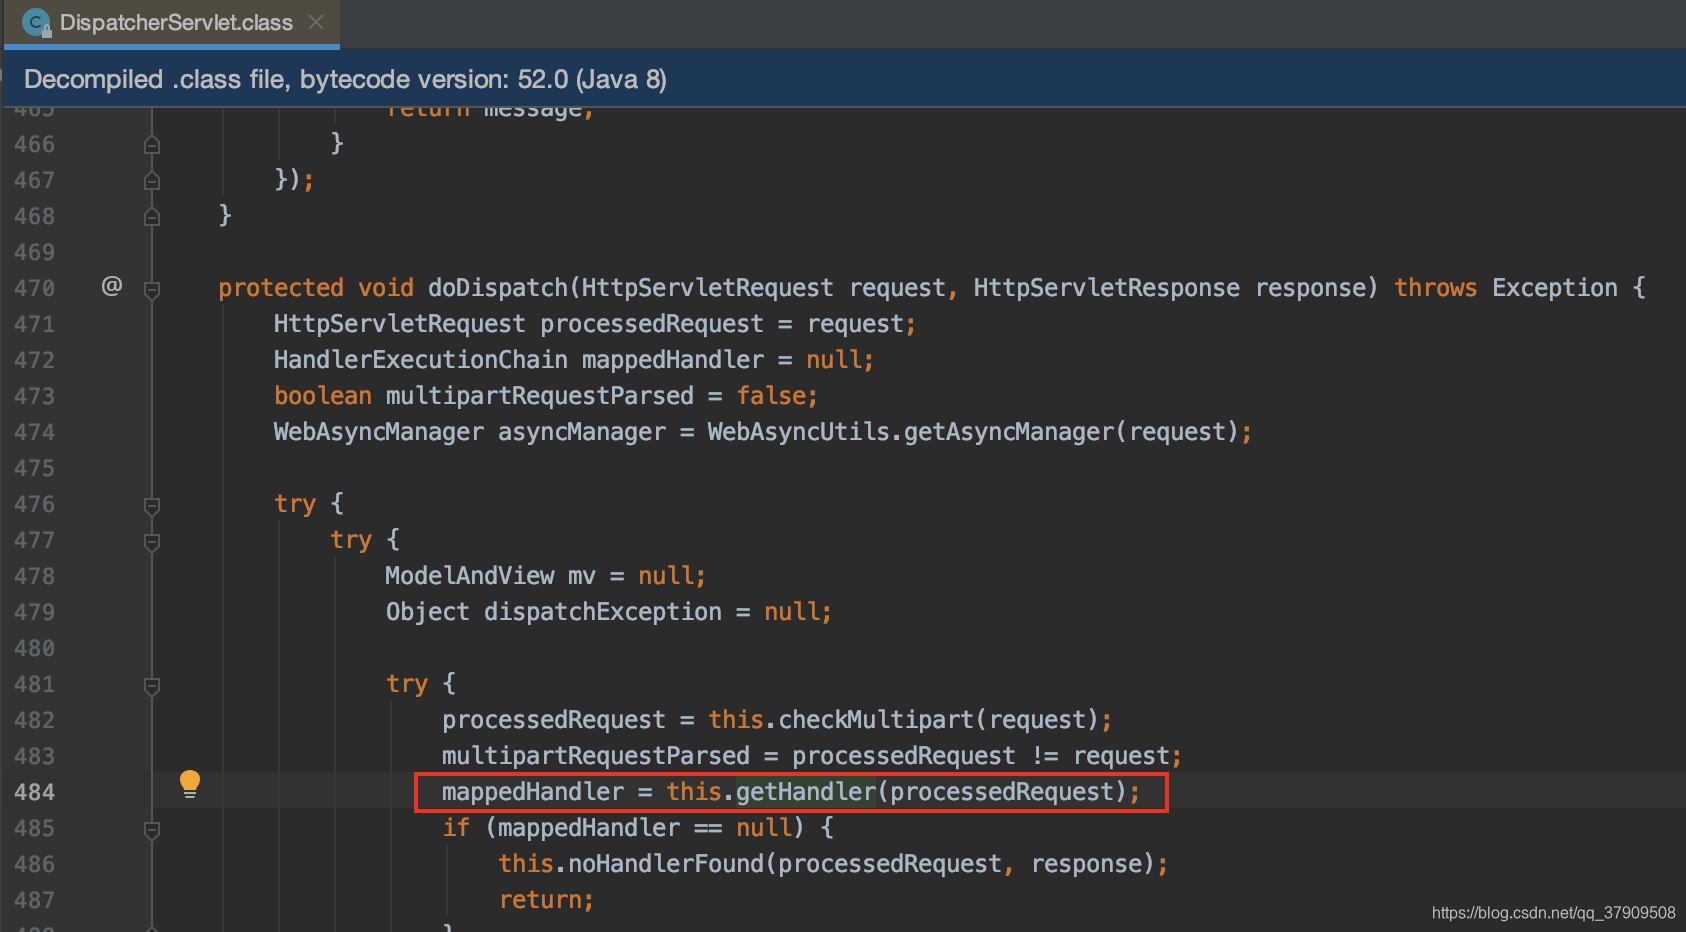The image size is (1686, 932).
Task: Collapse the nested try block at line 477
Action: [152, 542]
